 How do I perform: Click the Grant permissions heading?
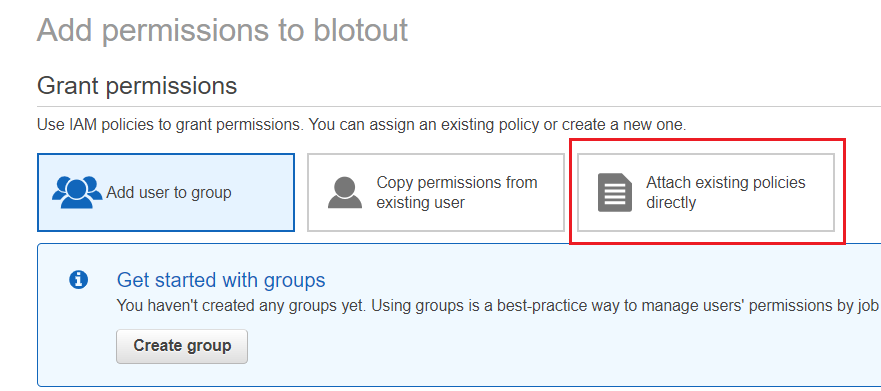pyautogui.click(x=137, y=86)
